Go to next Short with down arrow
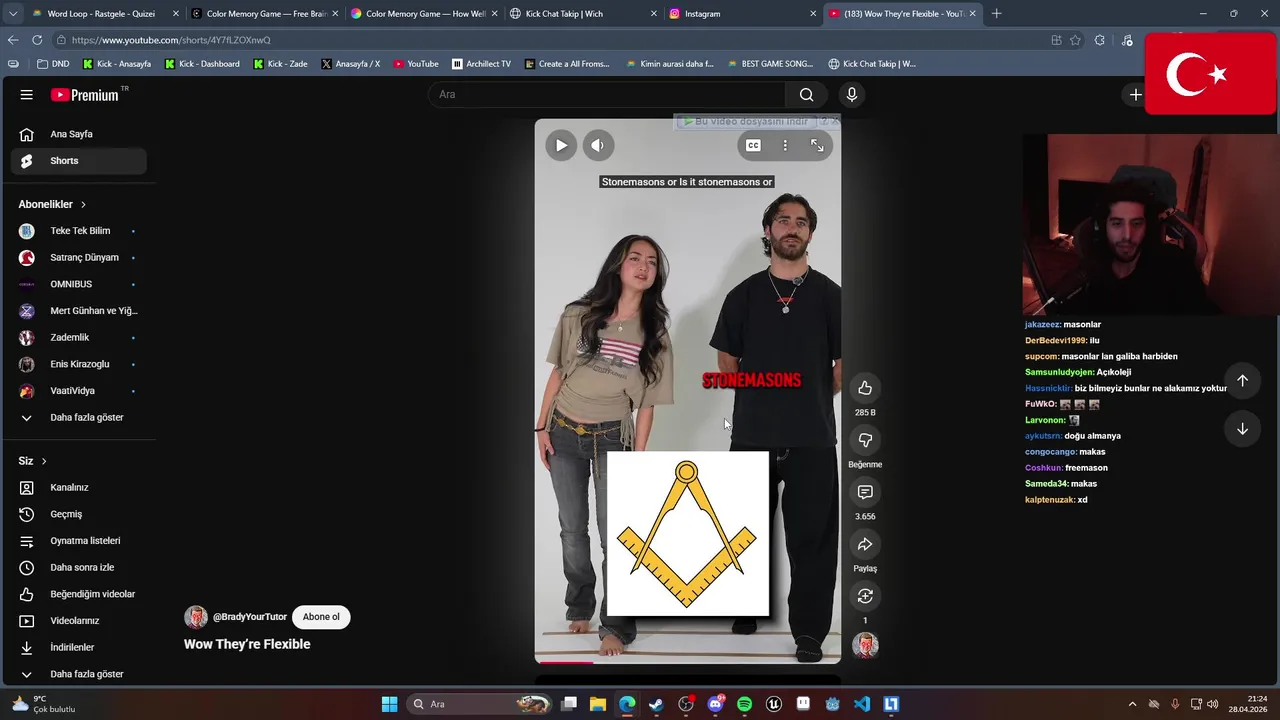 pos(1242,429)
